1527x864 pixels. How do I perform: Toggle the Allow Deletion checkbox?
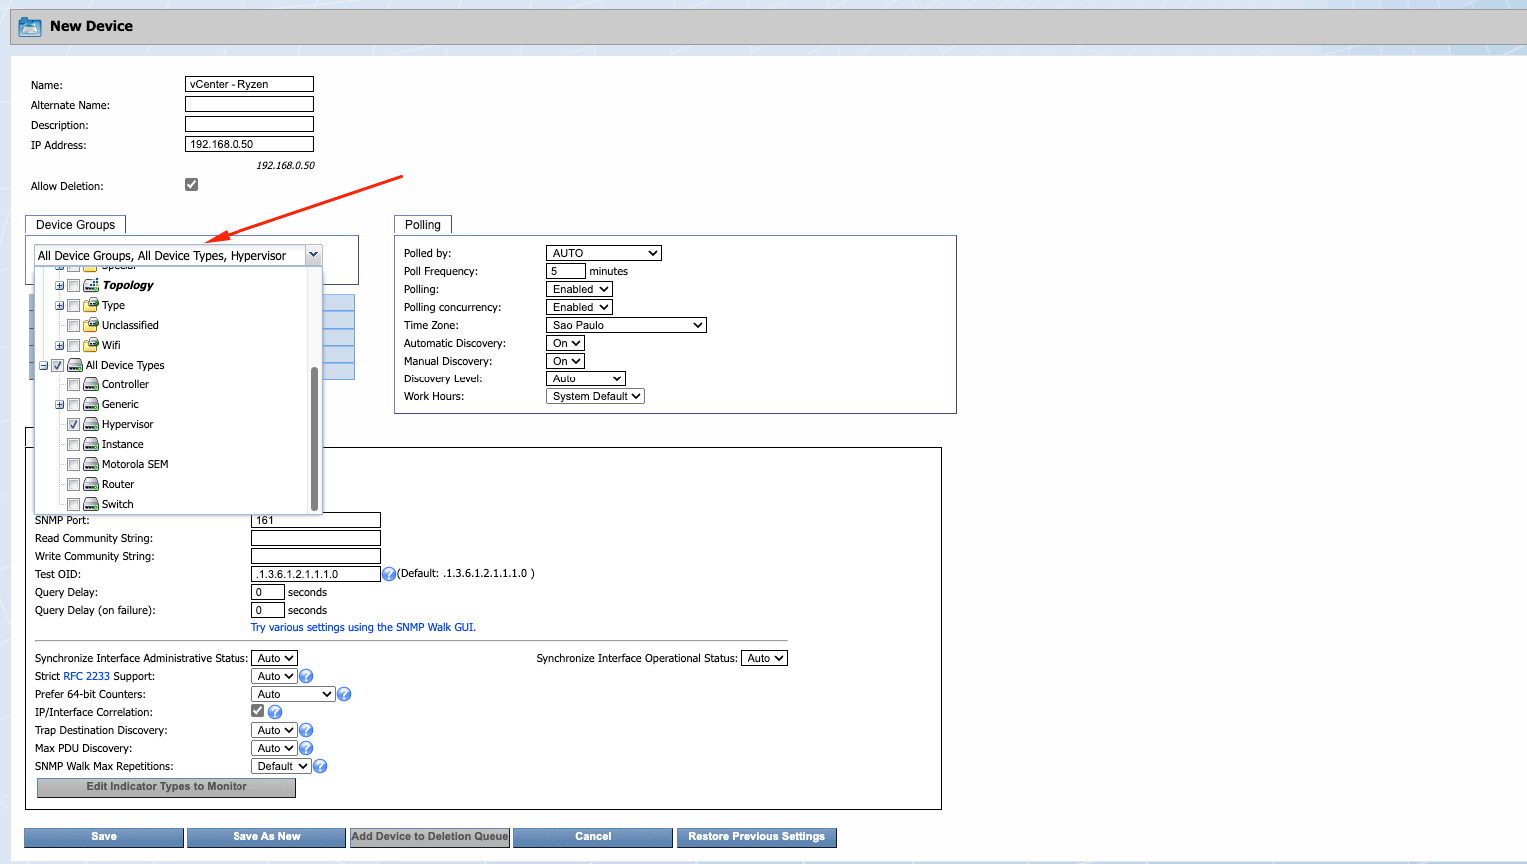coord(191,185)
